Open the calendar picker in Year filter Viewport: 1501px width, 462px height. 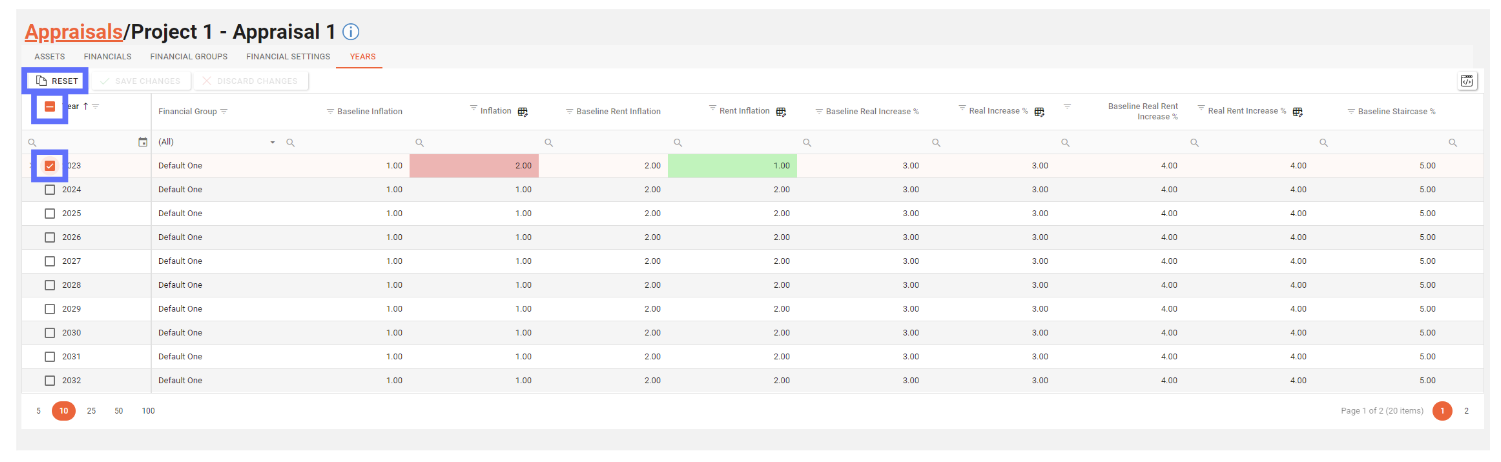point(142,143)
